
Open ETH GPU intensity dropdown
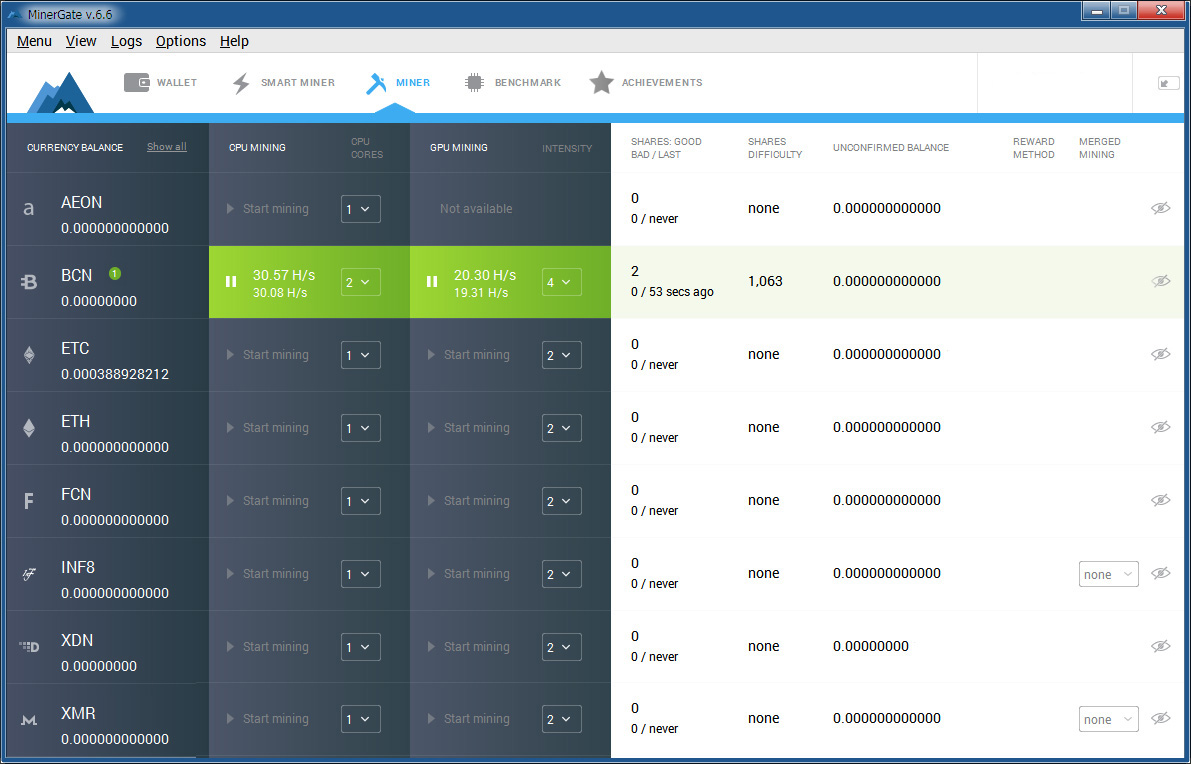[561, 428]
